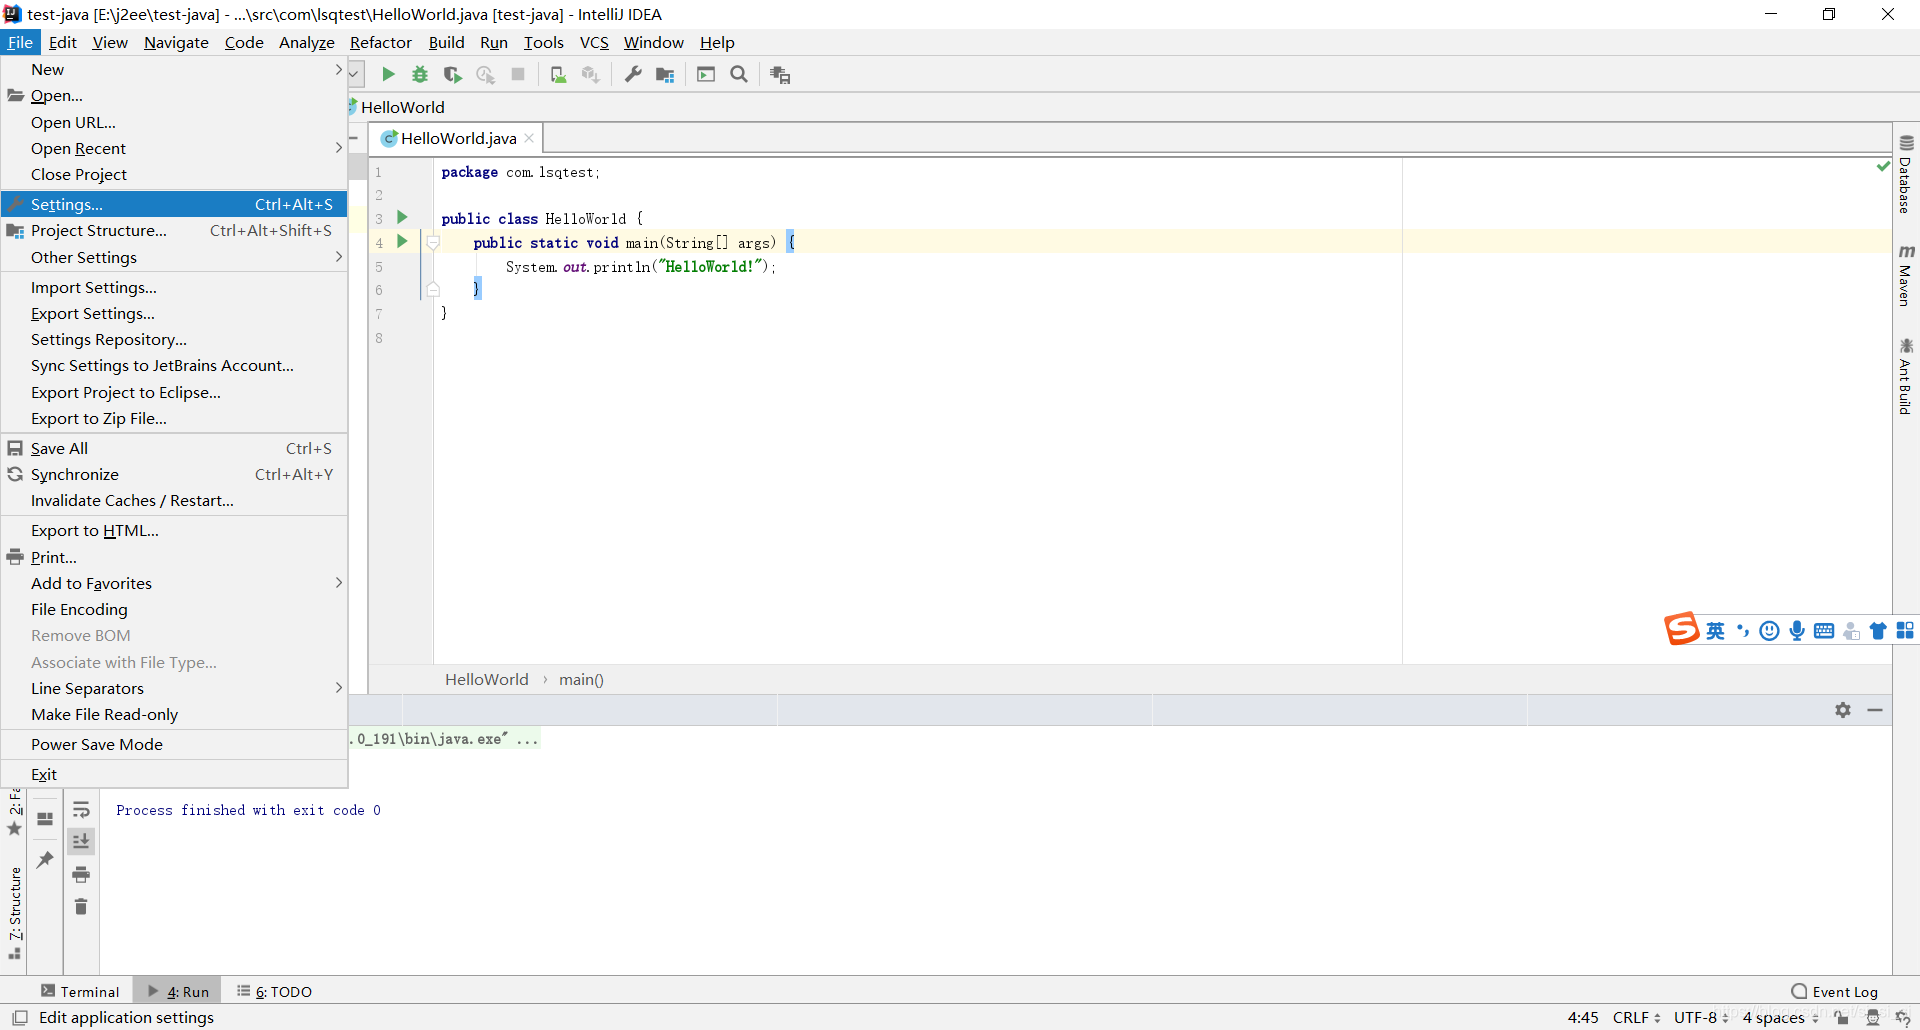Toggle Power Save Mode menu item
The image size is (1920, 1030).
174,744
